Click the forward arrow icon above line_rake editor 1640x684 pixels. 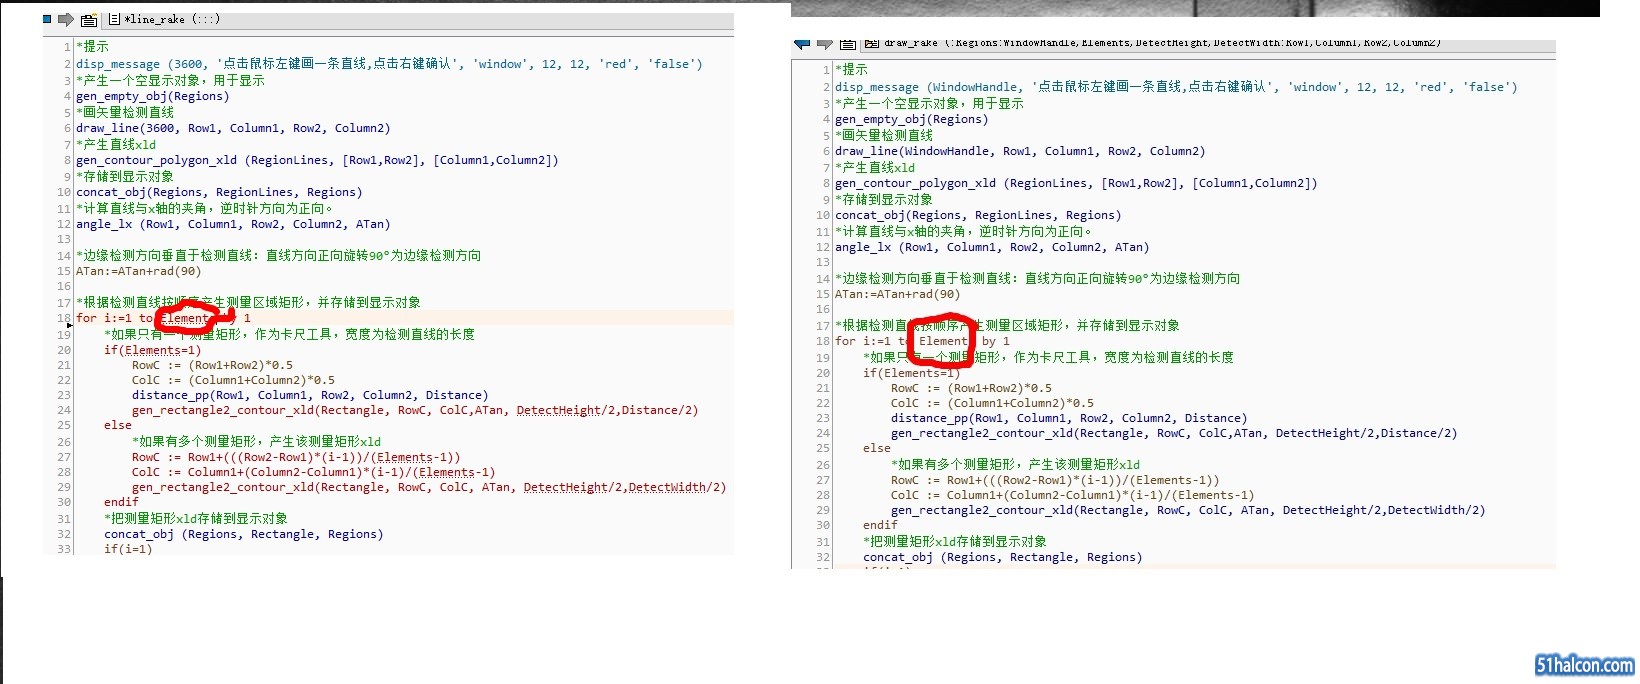click(x=66, y=19)
